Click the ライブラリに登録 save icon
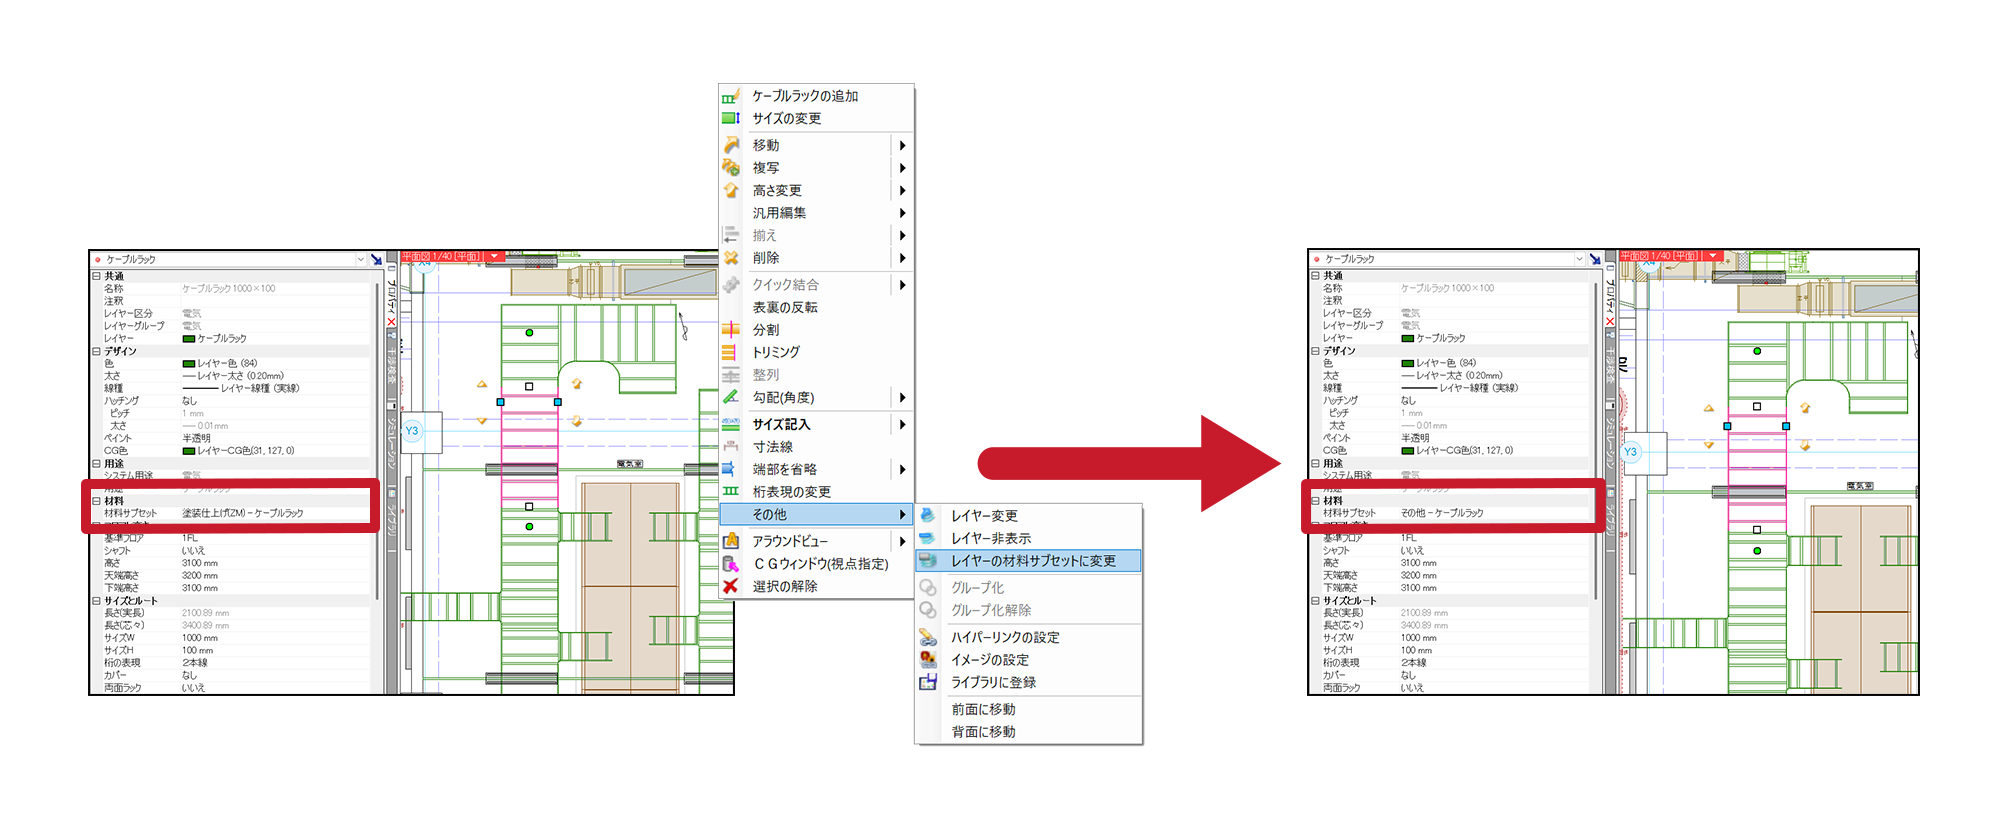 [x=928, y=682]
